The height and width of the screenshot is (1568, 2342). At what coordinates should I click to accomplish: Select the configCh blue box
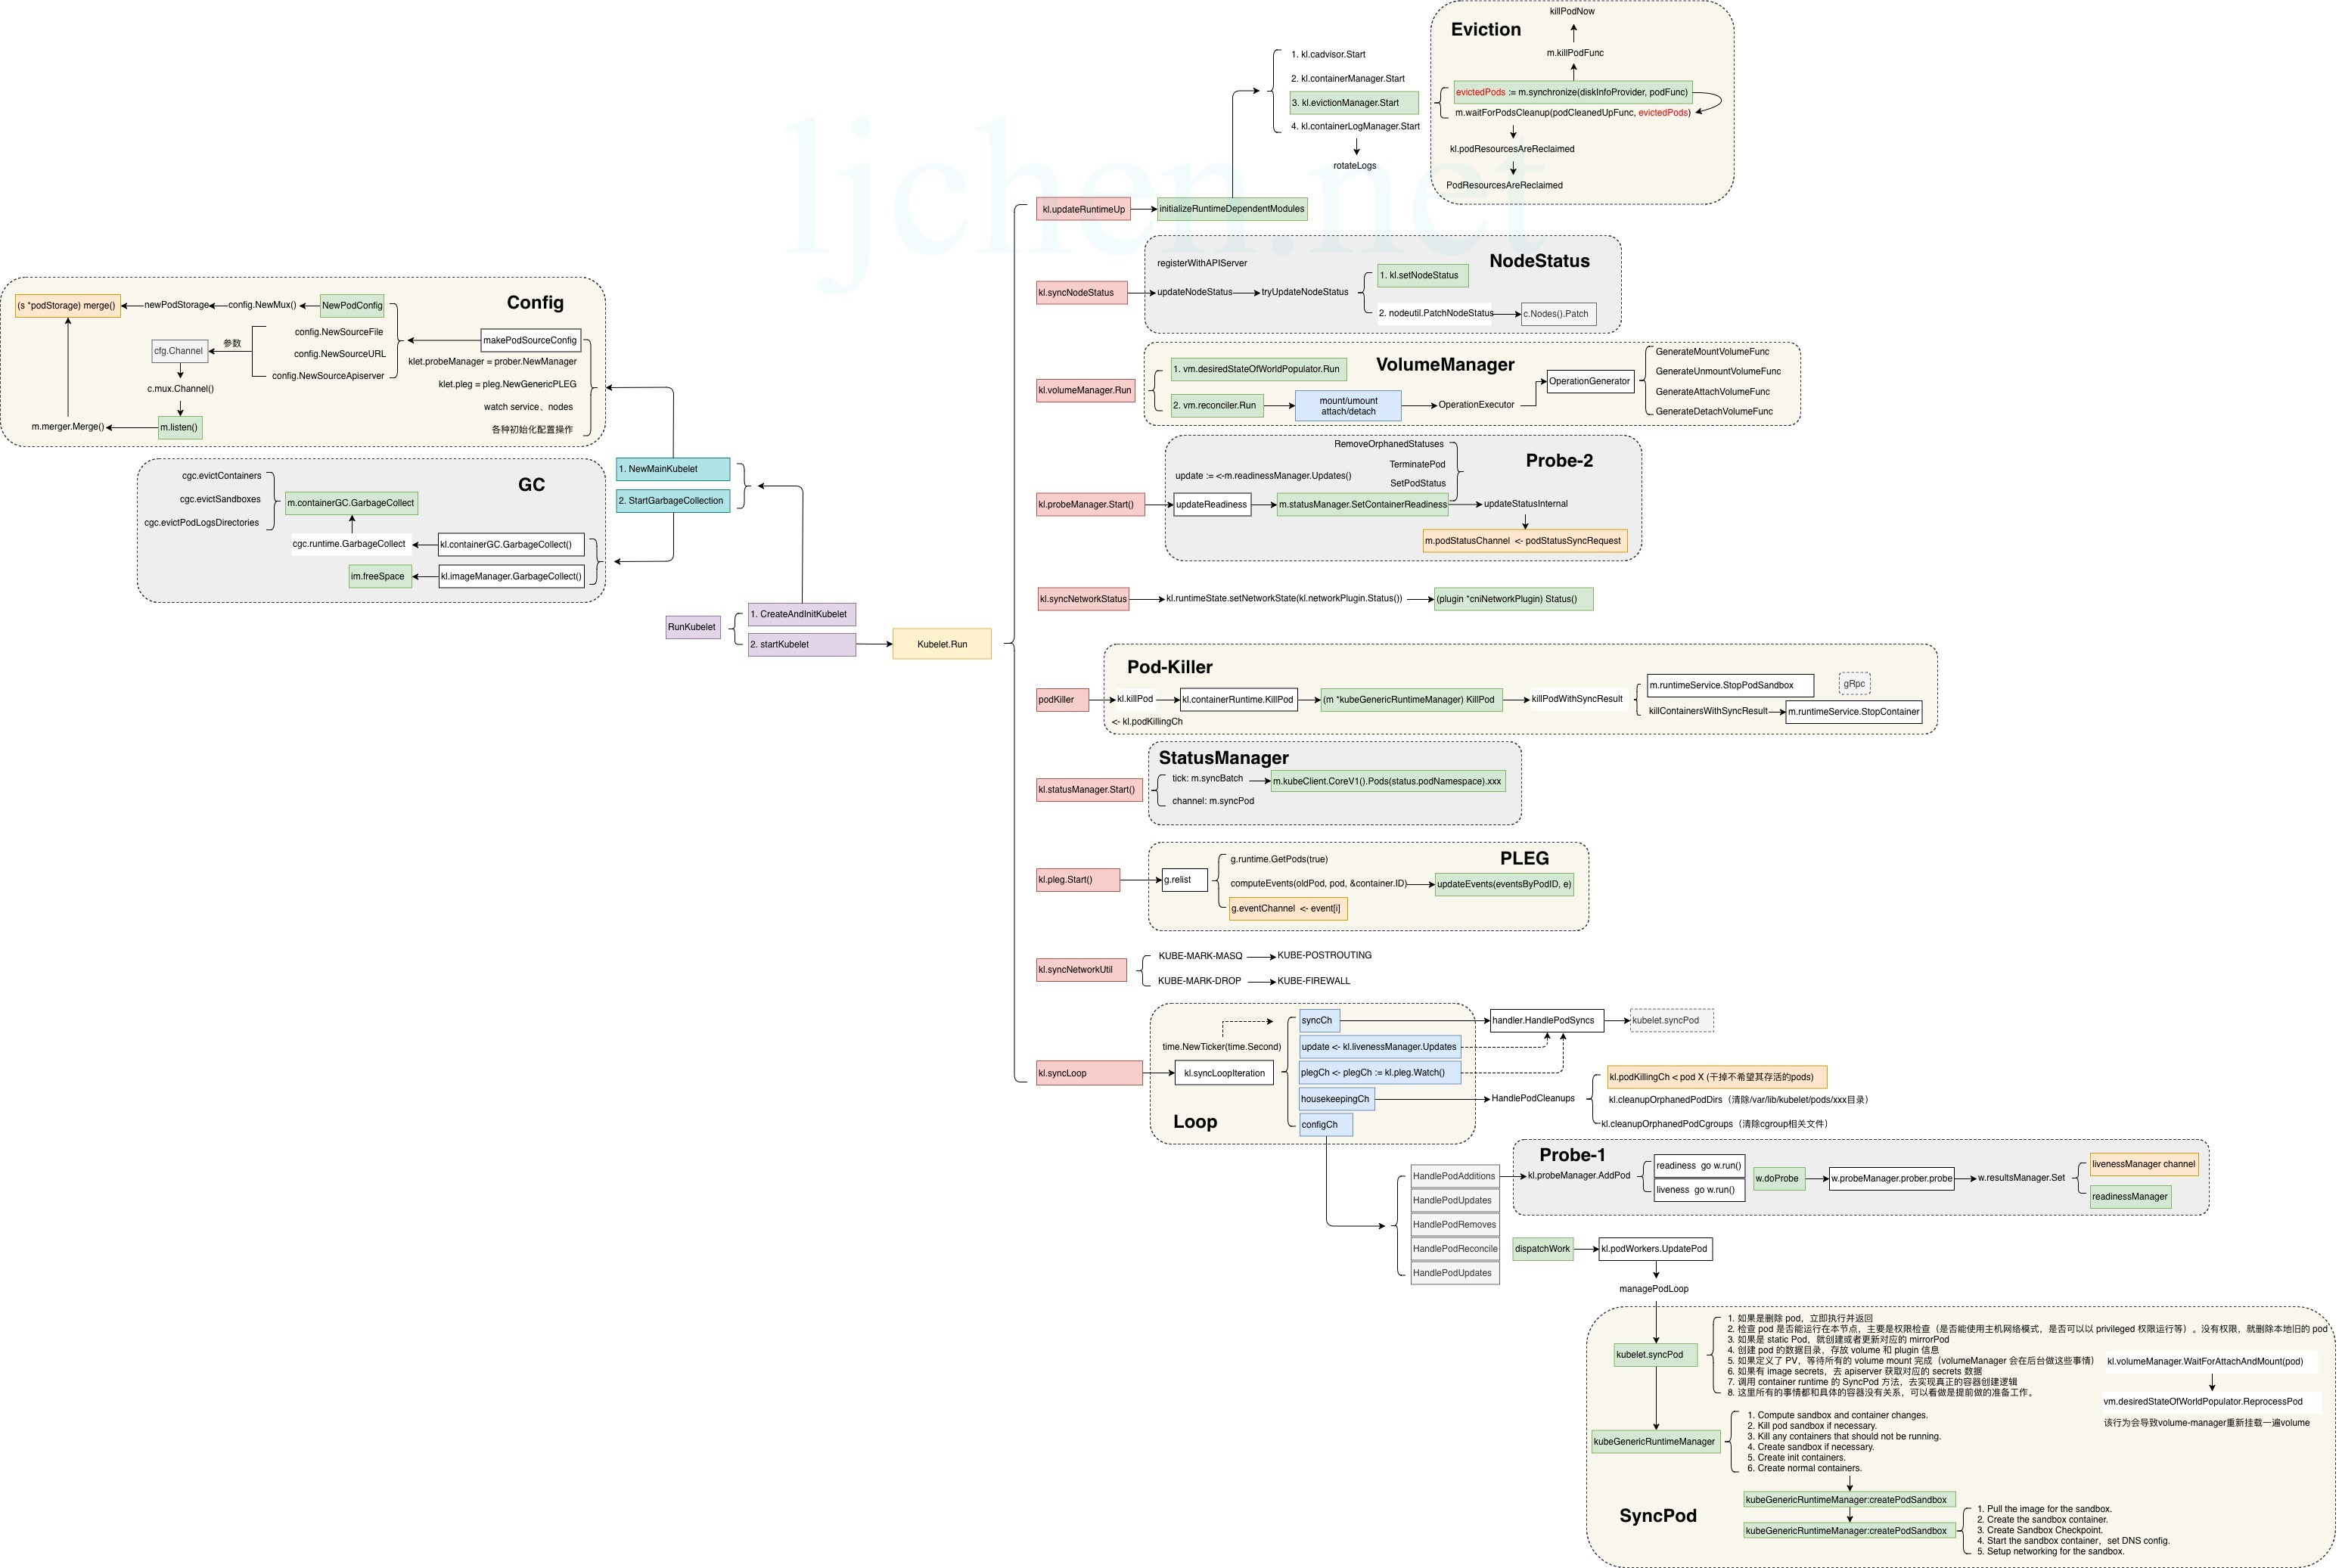(x=1325, y=1125)
